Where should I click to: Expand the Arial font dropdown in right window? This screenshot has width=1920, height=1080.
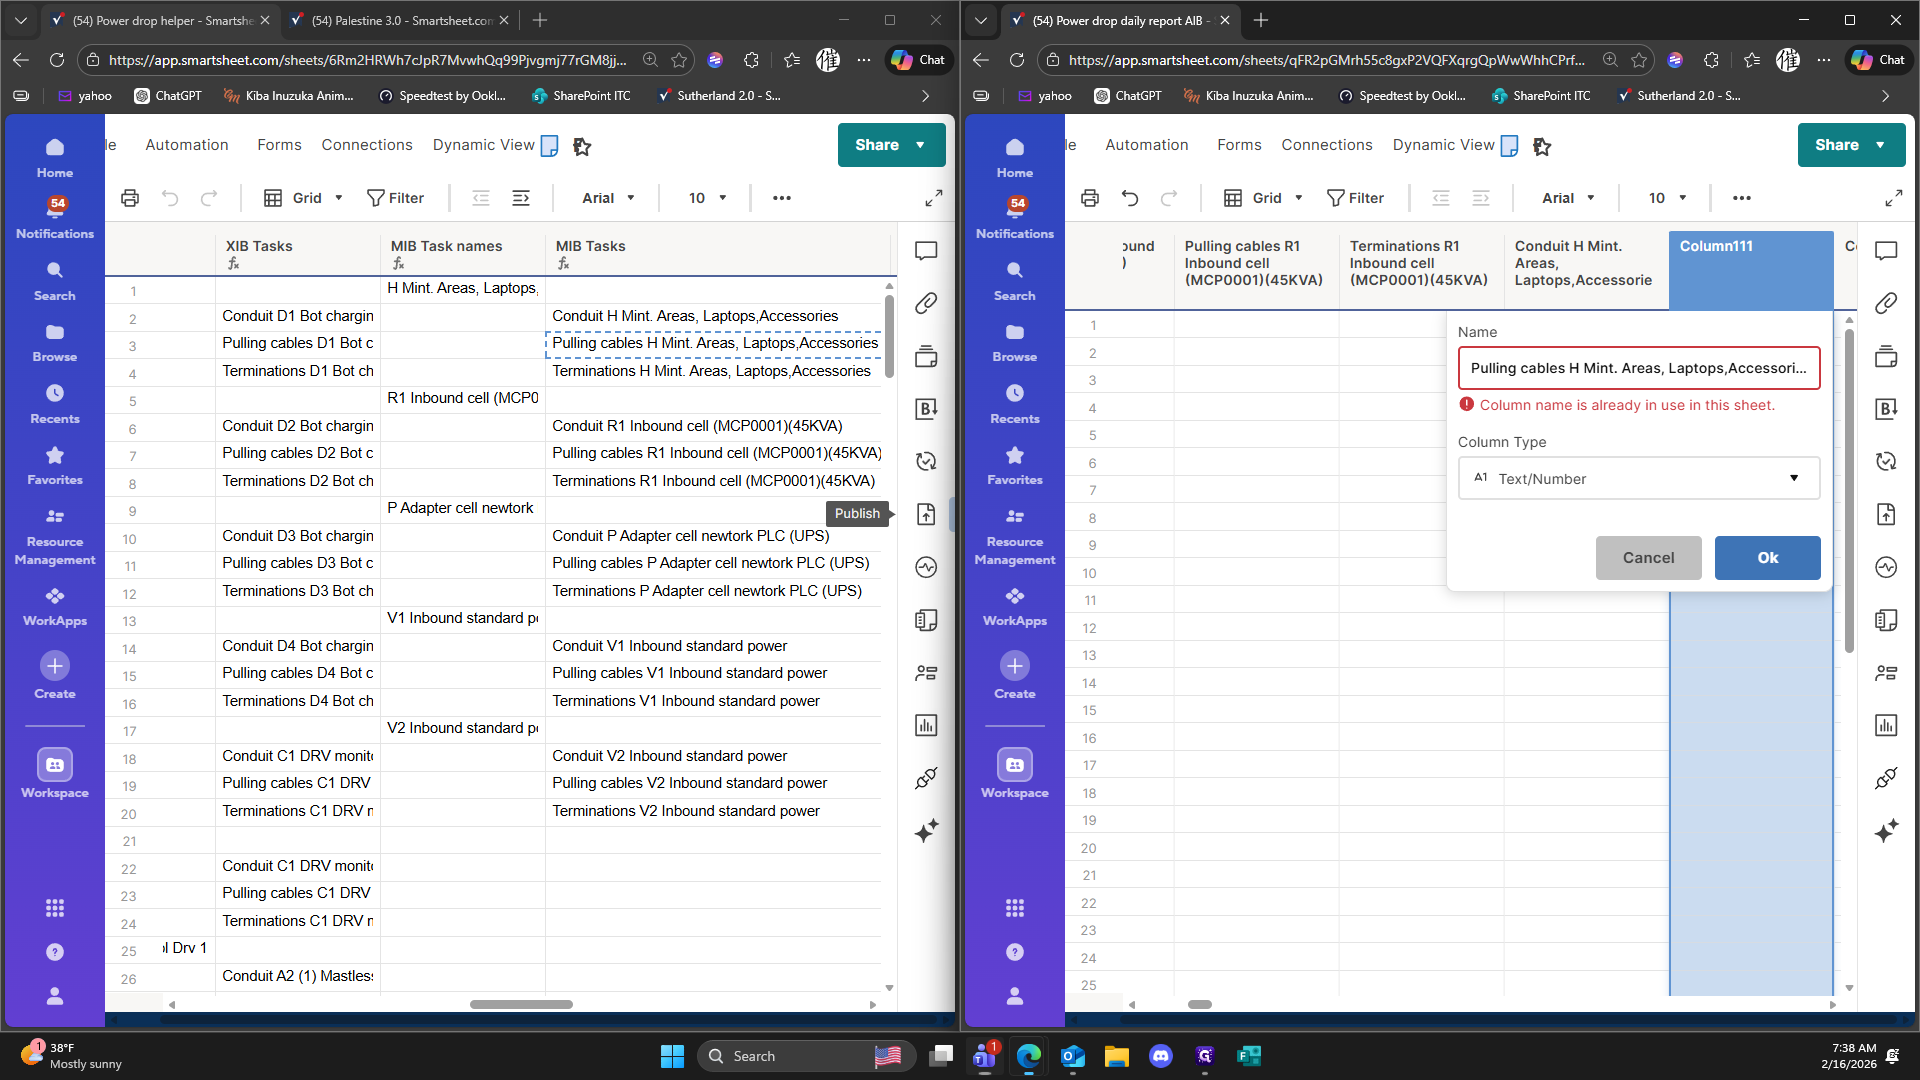(1567, 198)
